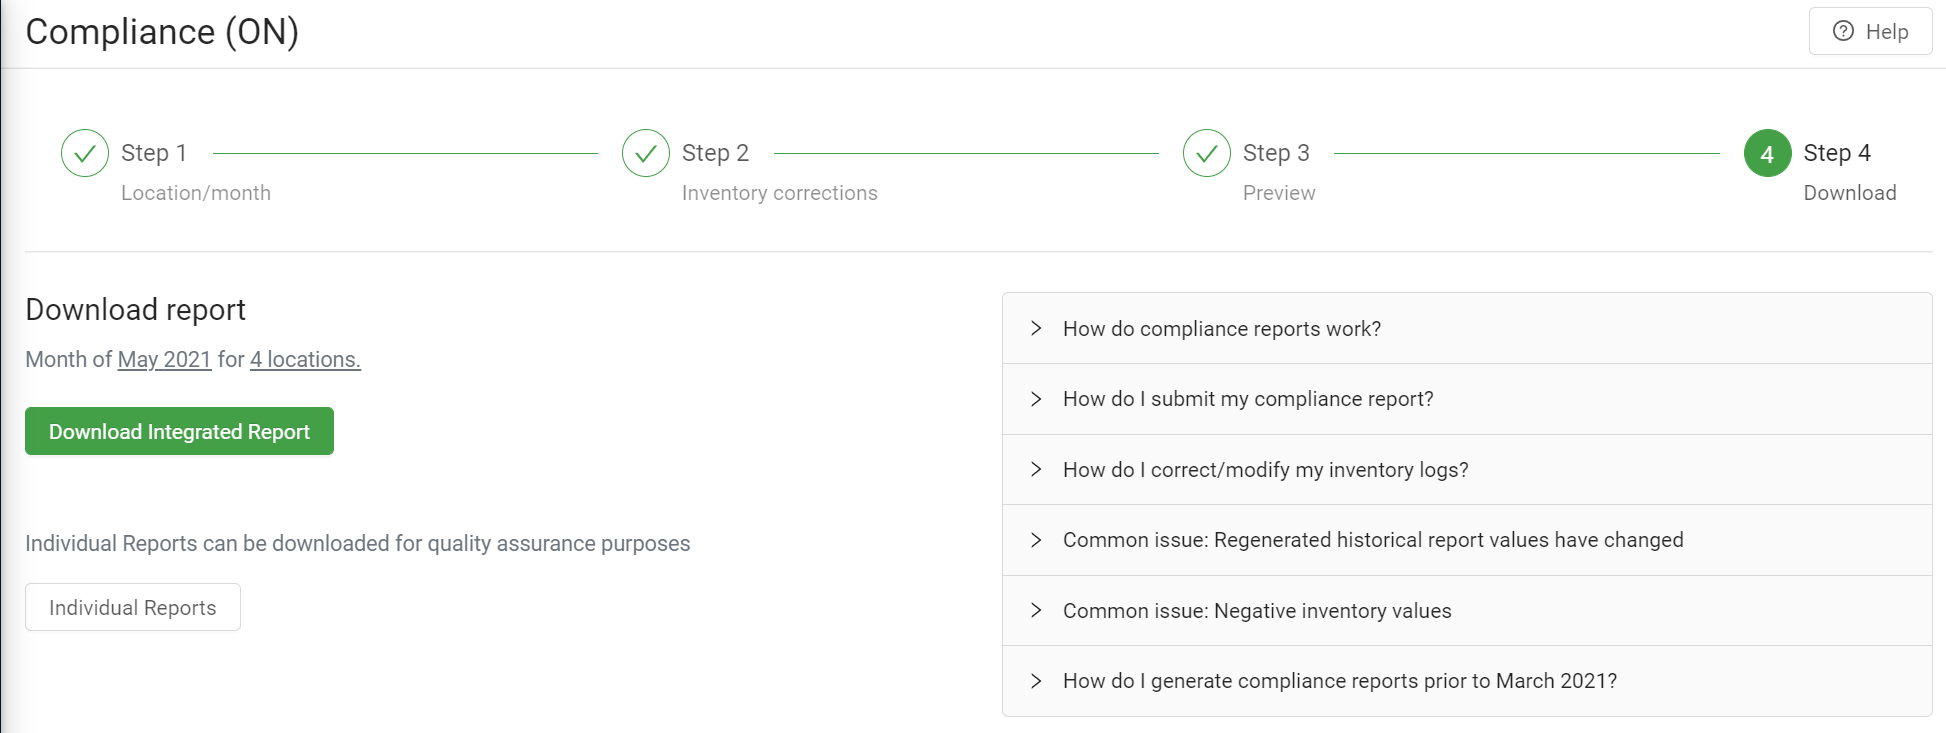Expand chevron for reports prior to March 2021
Viewport: 1946px width, 733px height.
click(x=1036, y=681)
